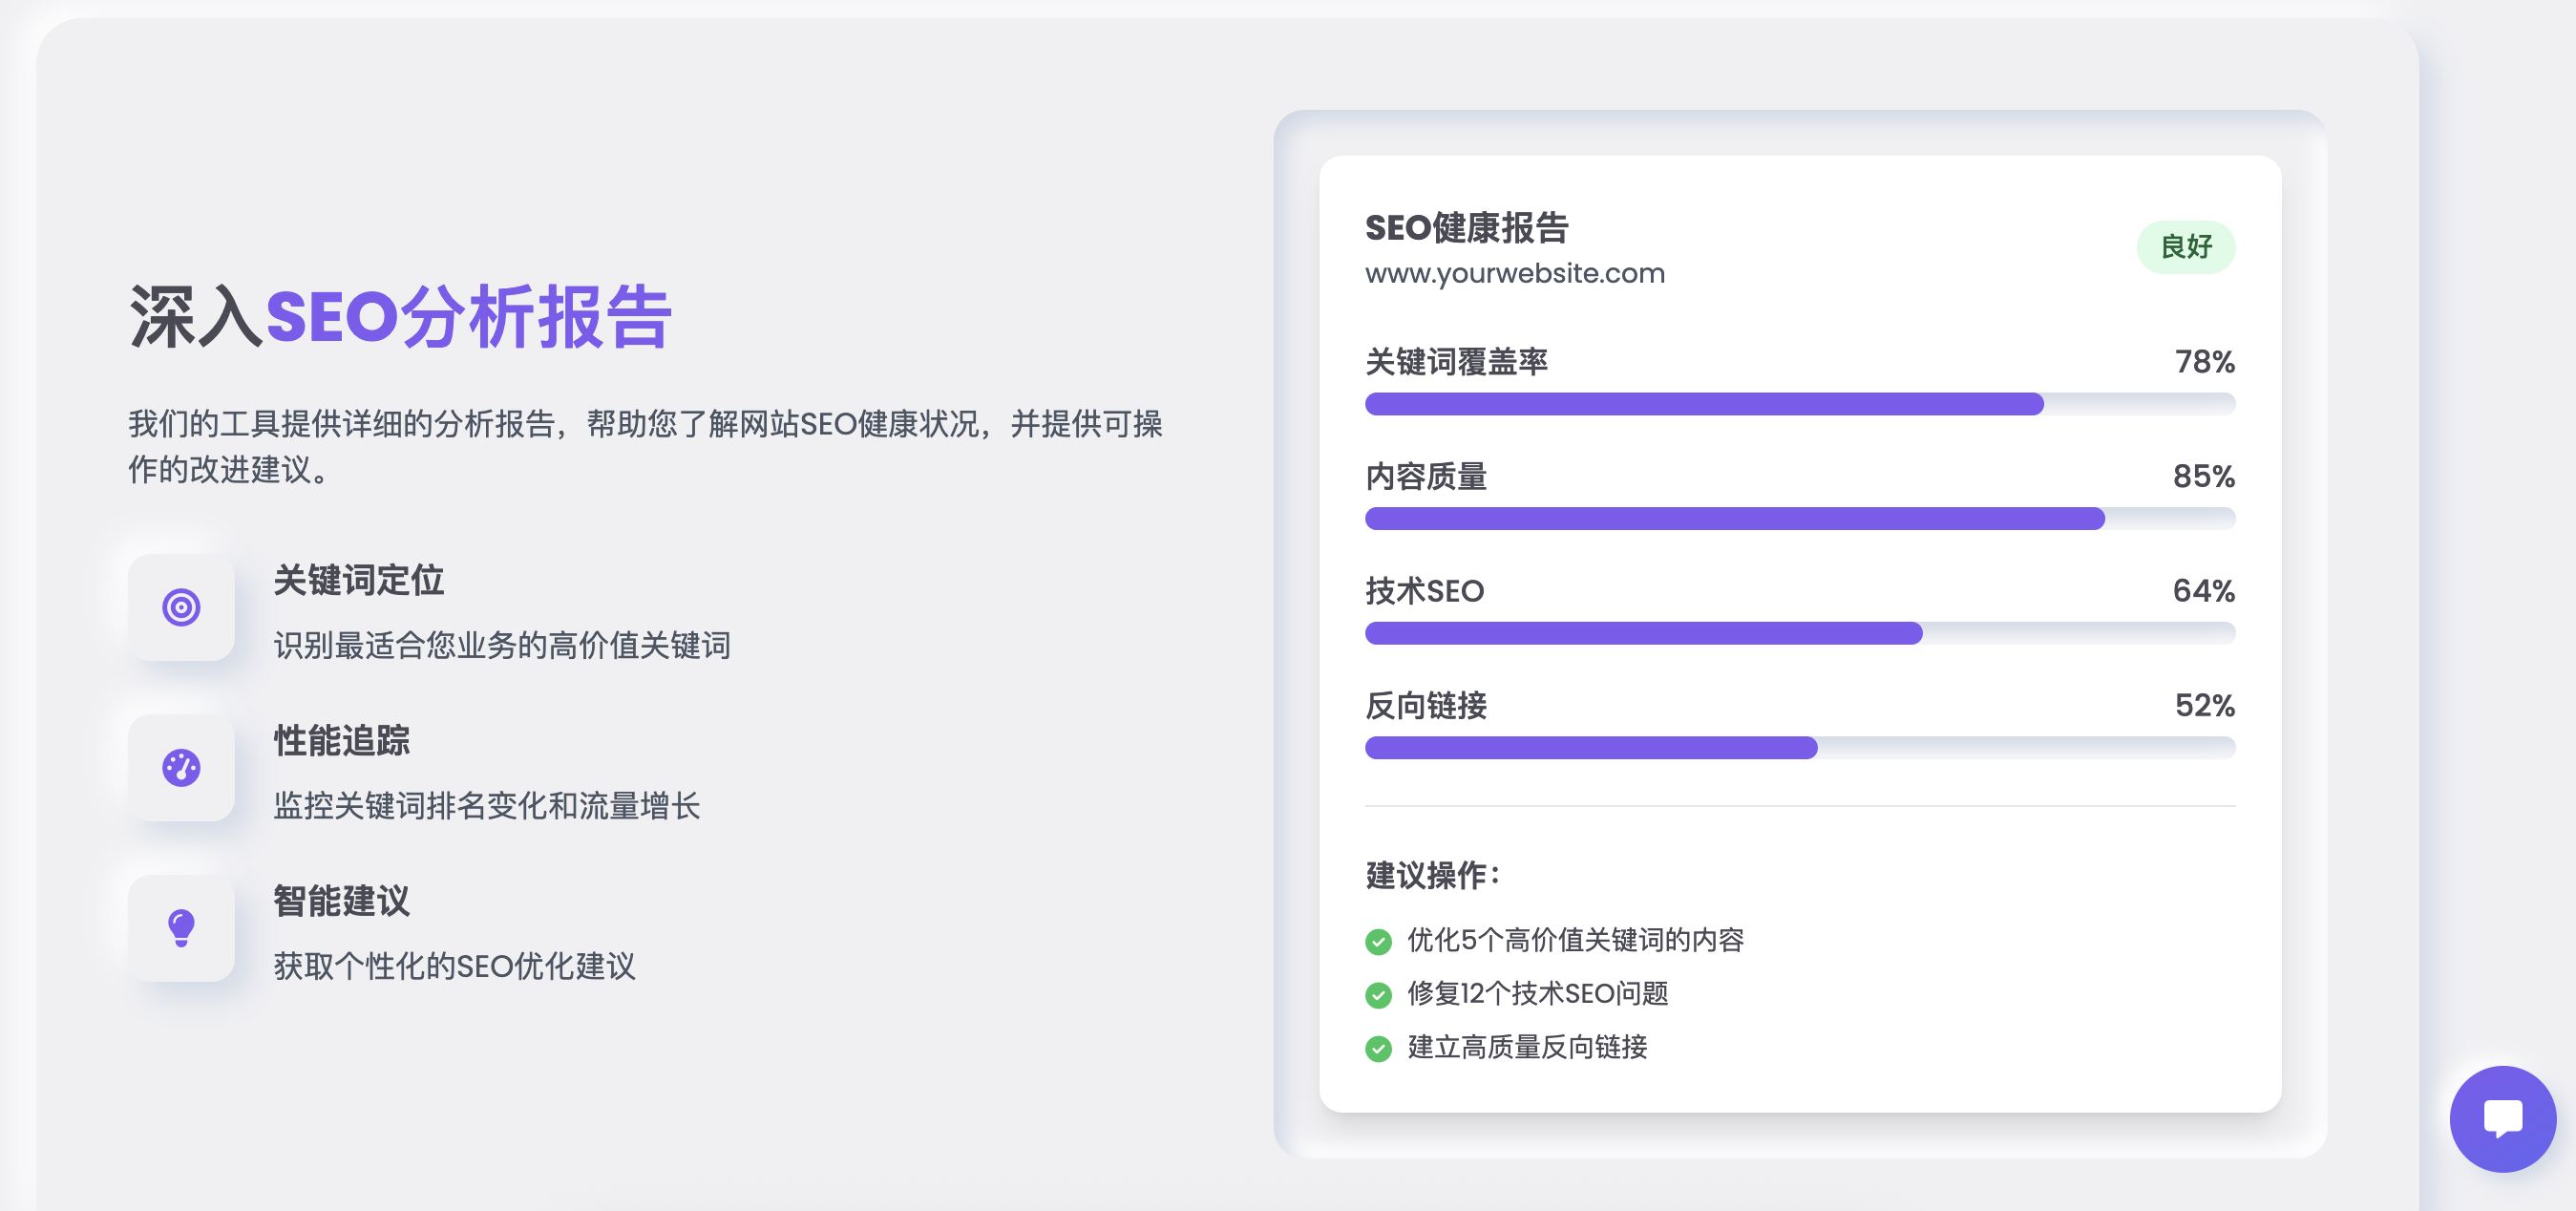
Task: Click the green check beside 建立高质量反向链接
Action: tap(1378, 1048)
